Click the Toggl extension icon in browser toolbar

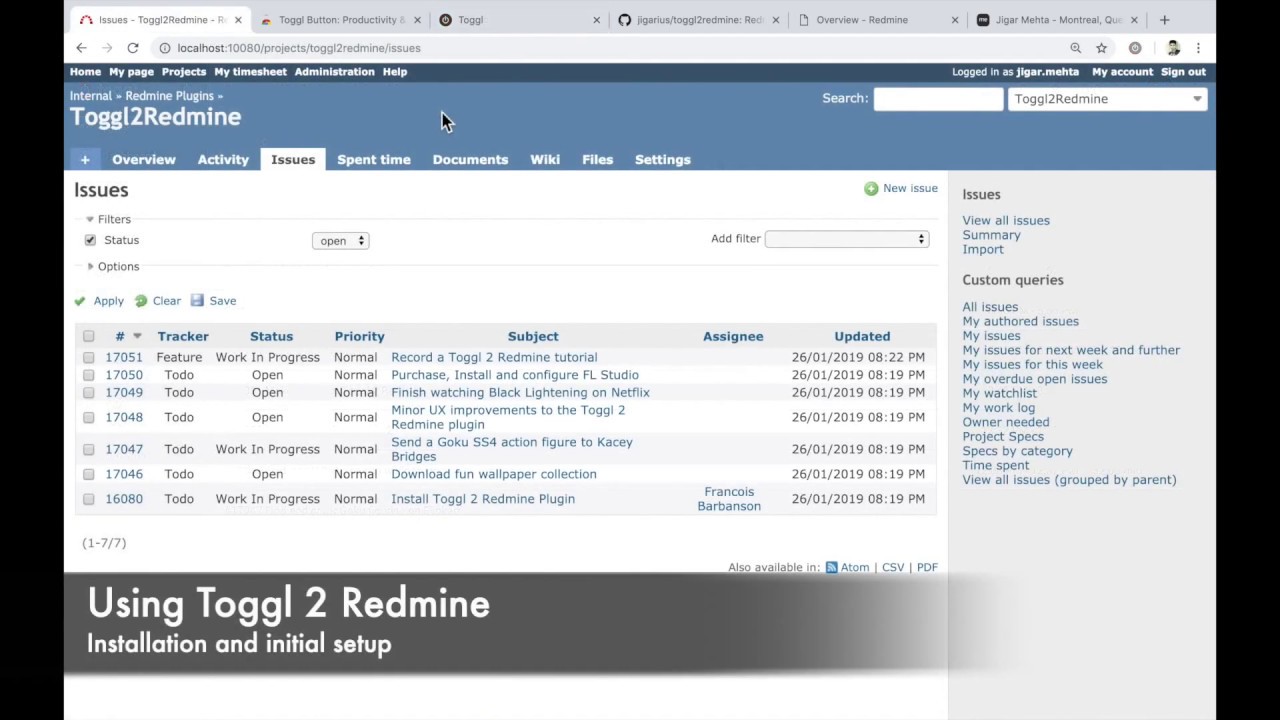coord(1135,48)
